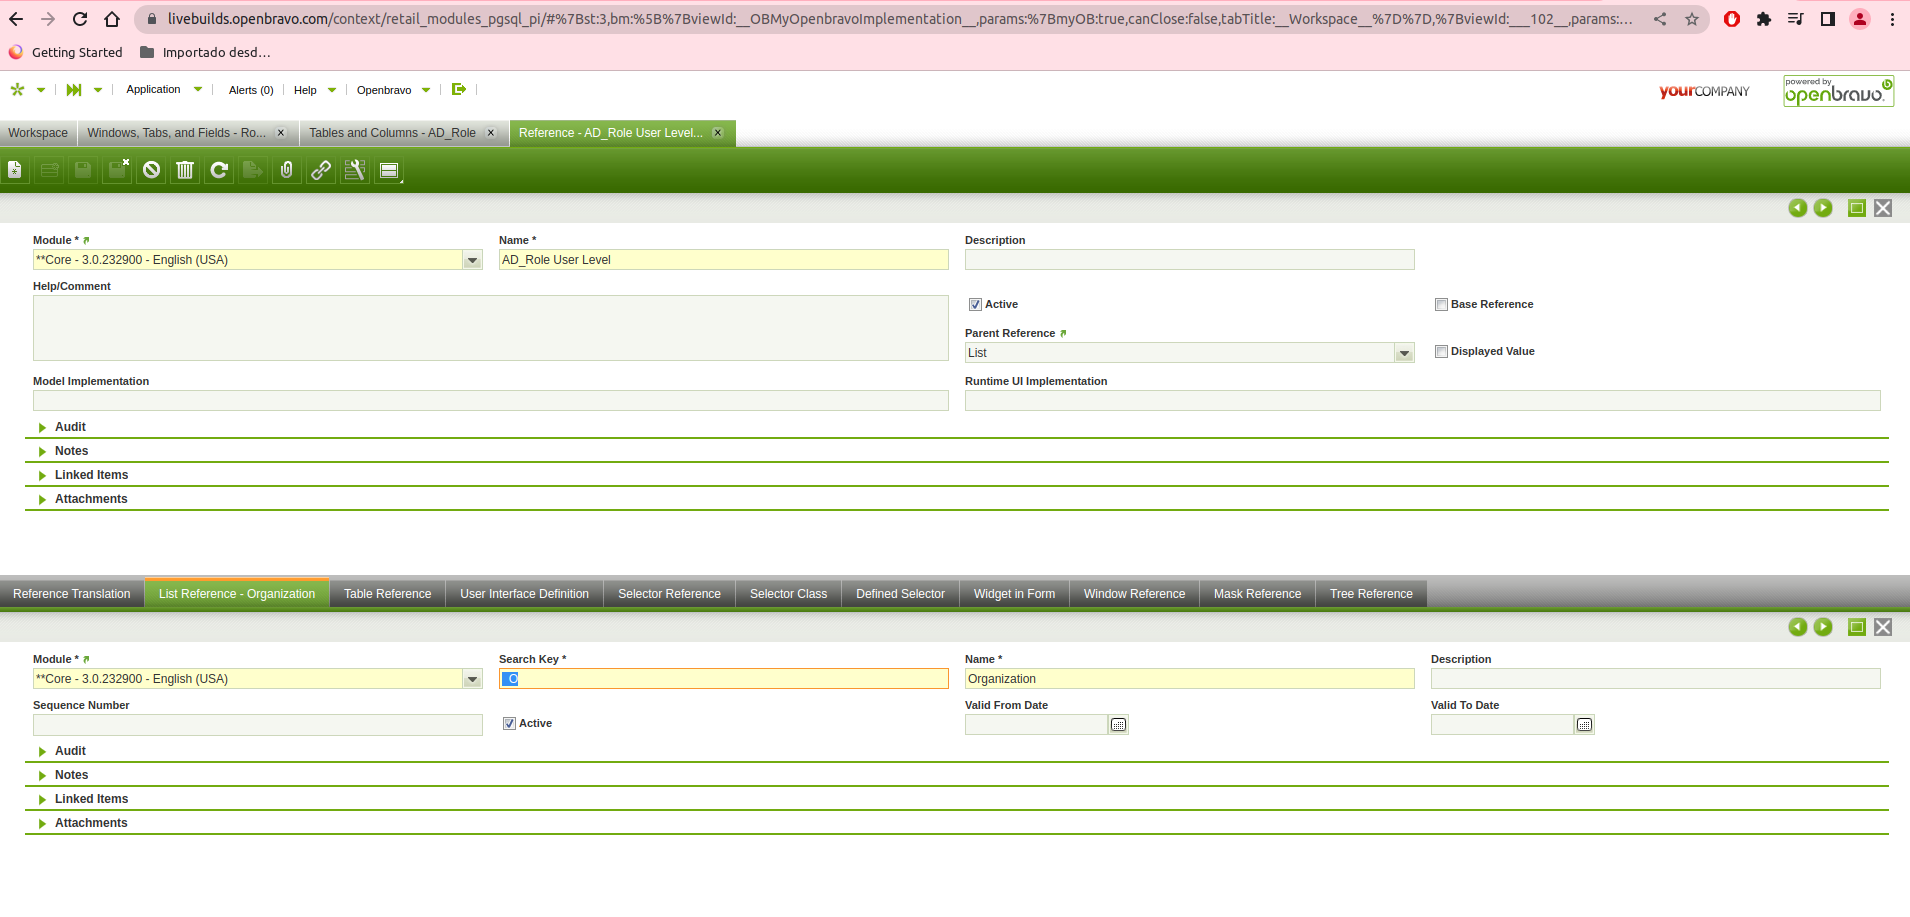This screenshot has width=1910, height=917.
Task: Click the new document toolbar icon
Action: tap(15, 170)
